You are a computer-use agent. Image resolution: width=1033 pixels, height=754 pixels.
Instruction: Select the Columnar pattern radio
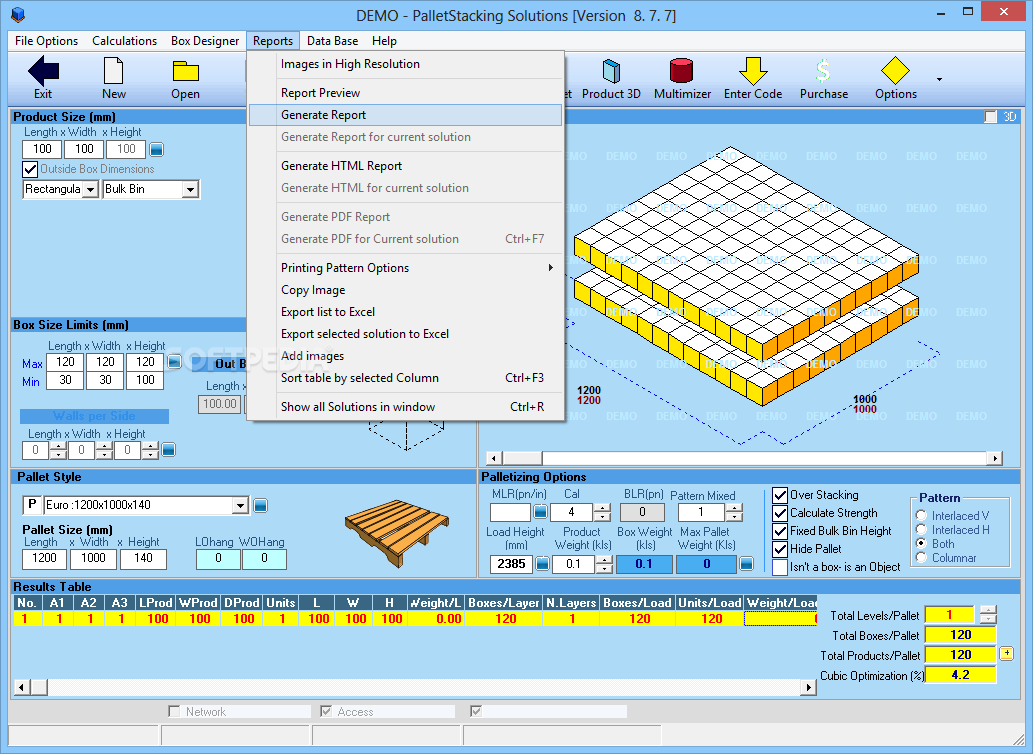[922, 558]
